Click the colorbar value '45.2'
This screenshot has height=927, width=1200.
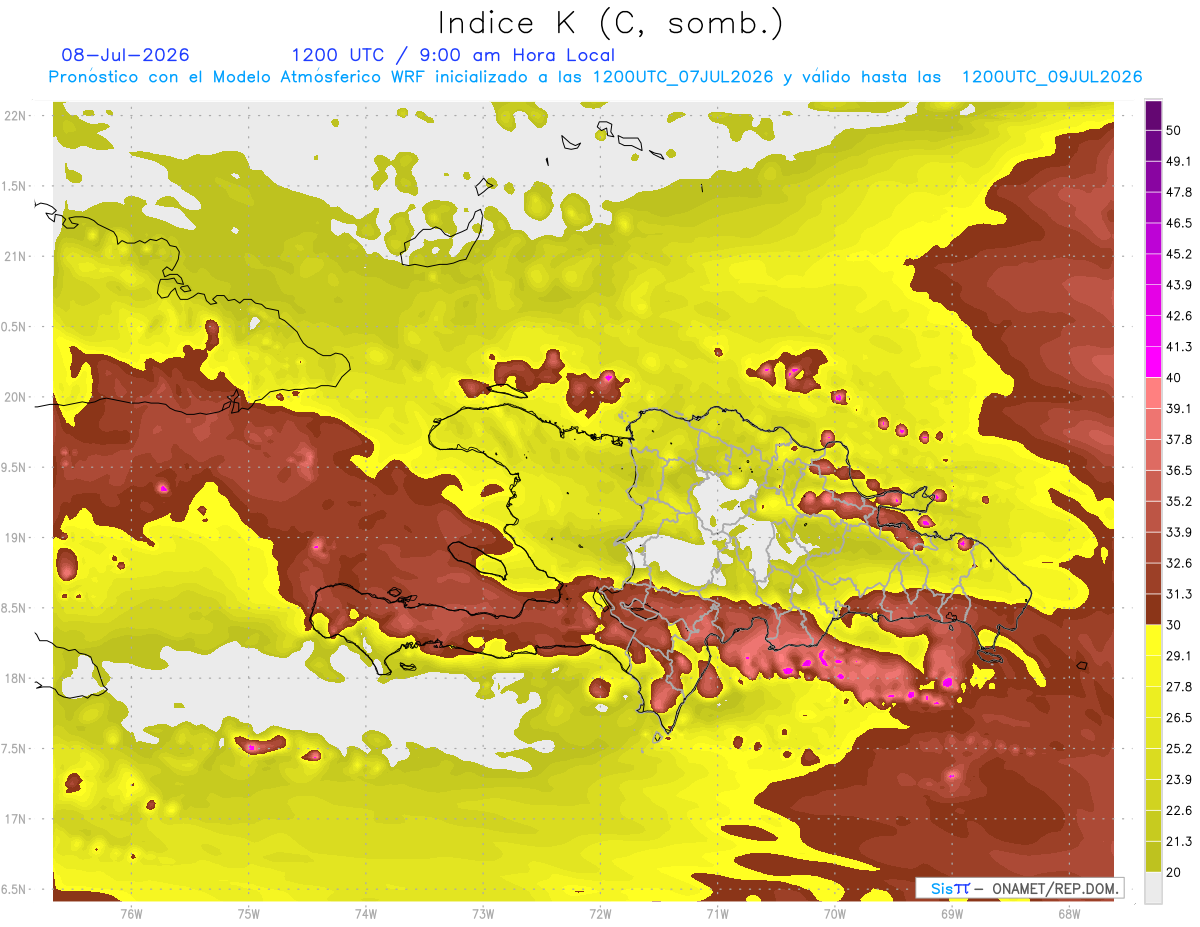[x=1179, y=254]
